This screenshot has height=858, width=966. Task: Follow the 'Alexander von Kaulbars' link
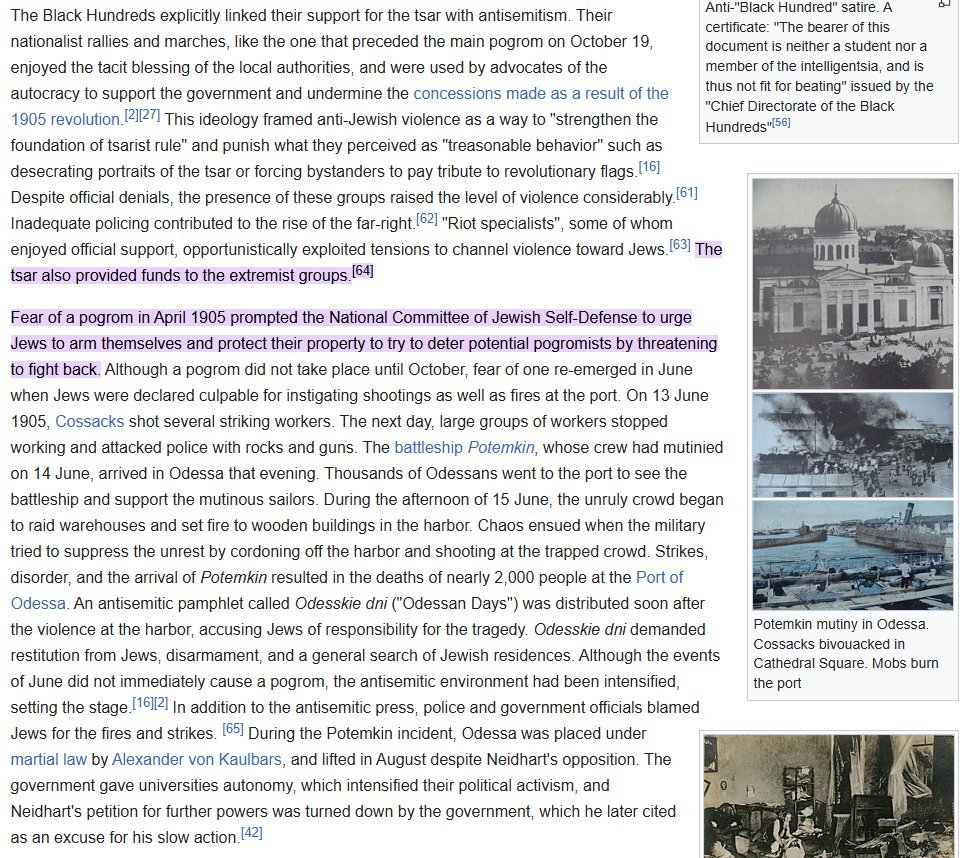[197, 759]
